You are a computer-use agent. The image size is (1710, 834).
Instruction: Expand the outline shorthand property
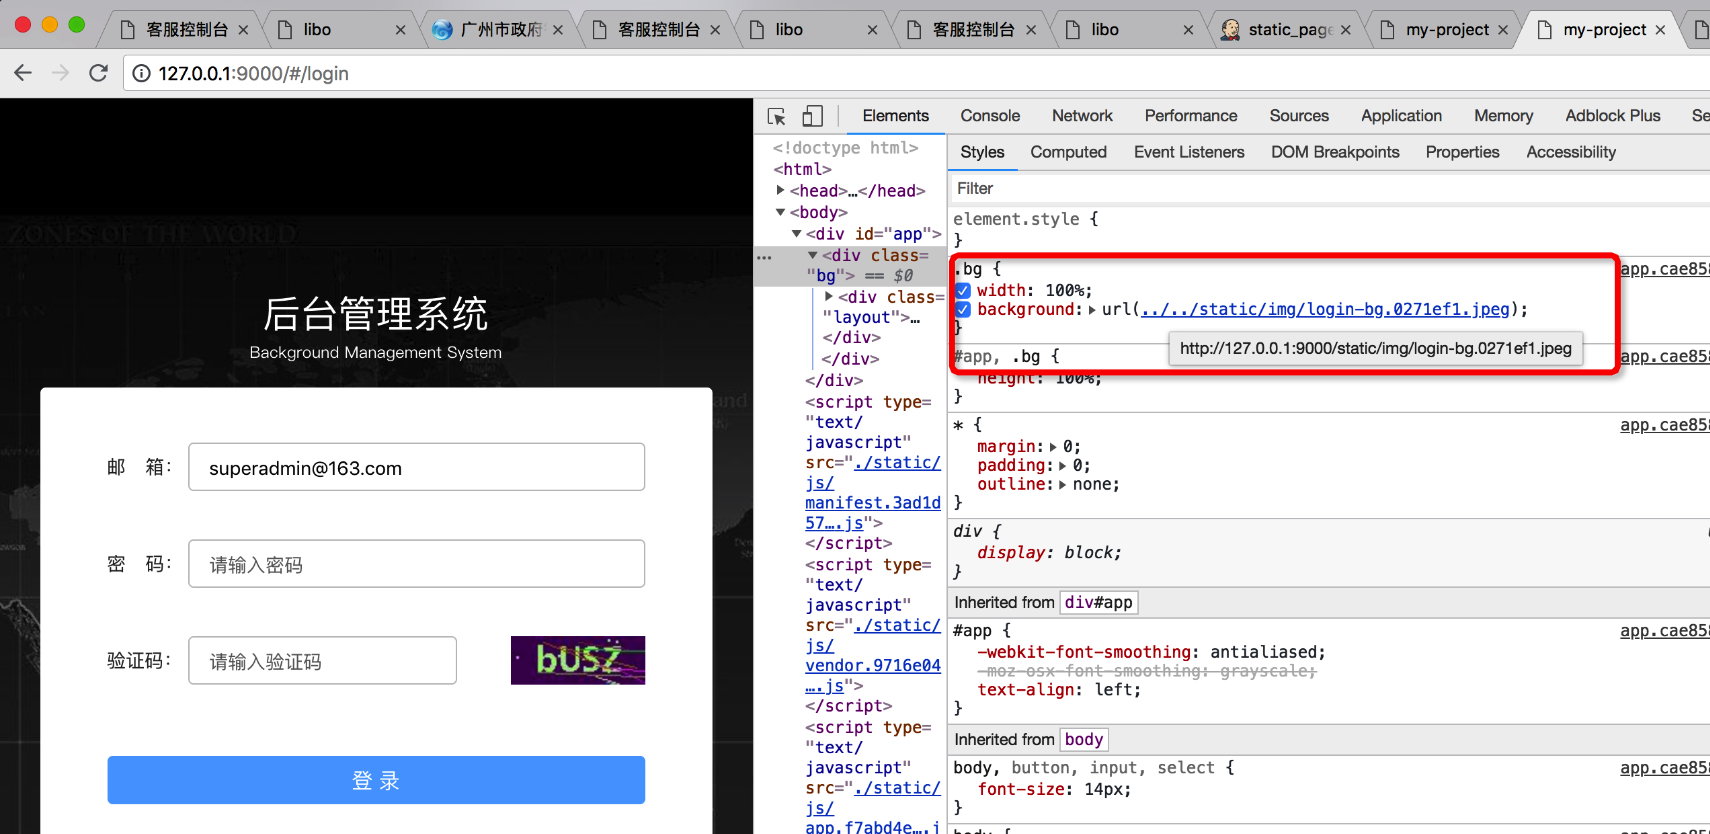(1062, 485)
